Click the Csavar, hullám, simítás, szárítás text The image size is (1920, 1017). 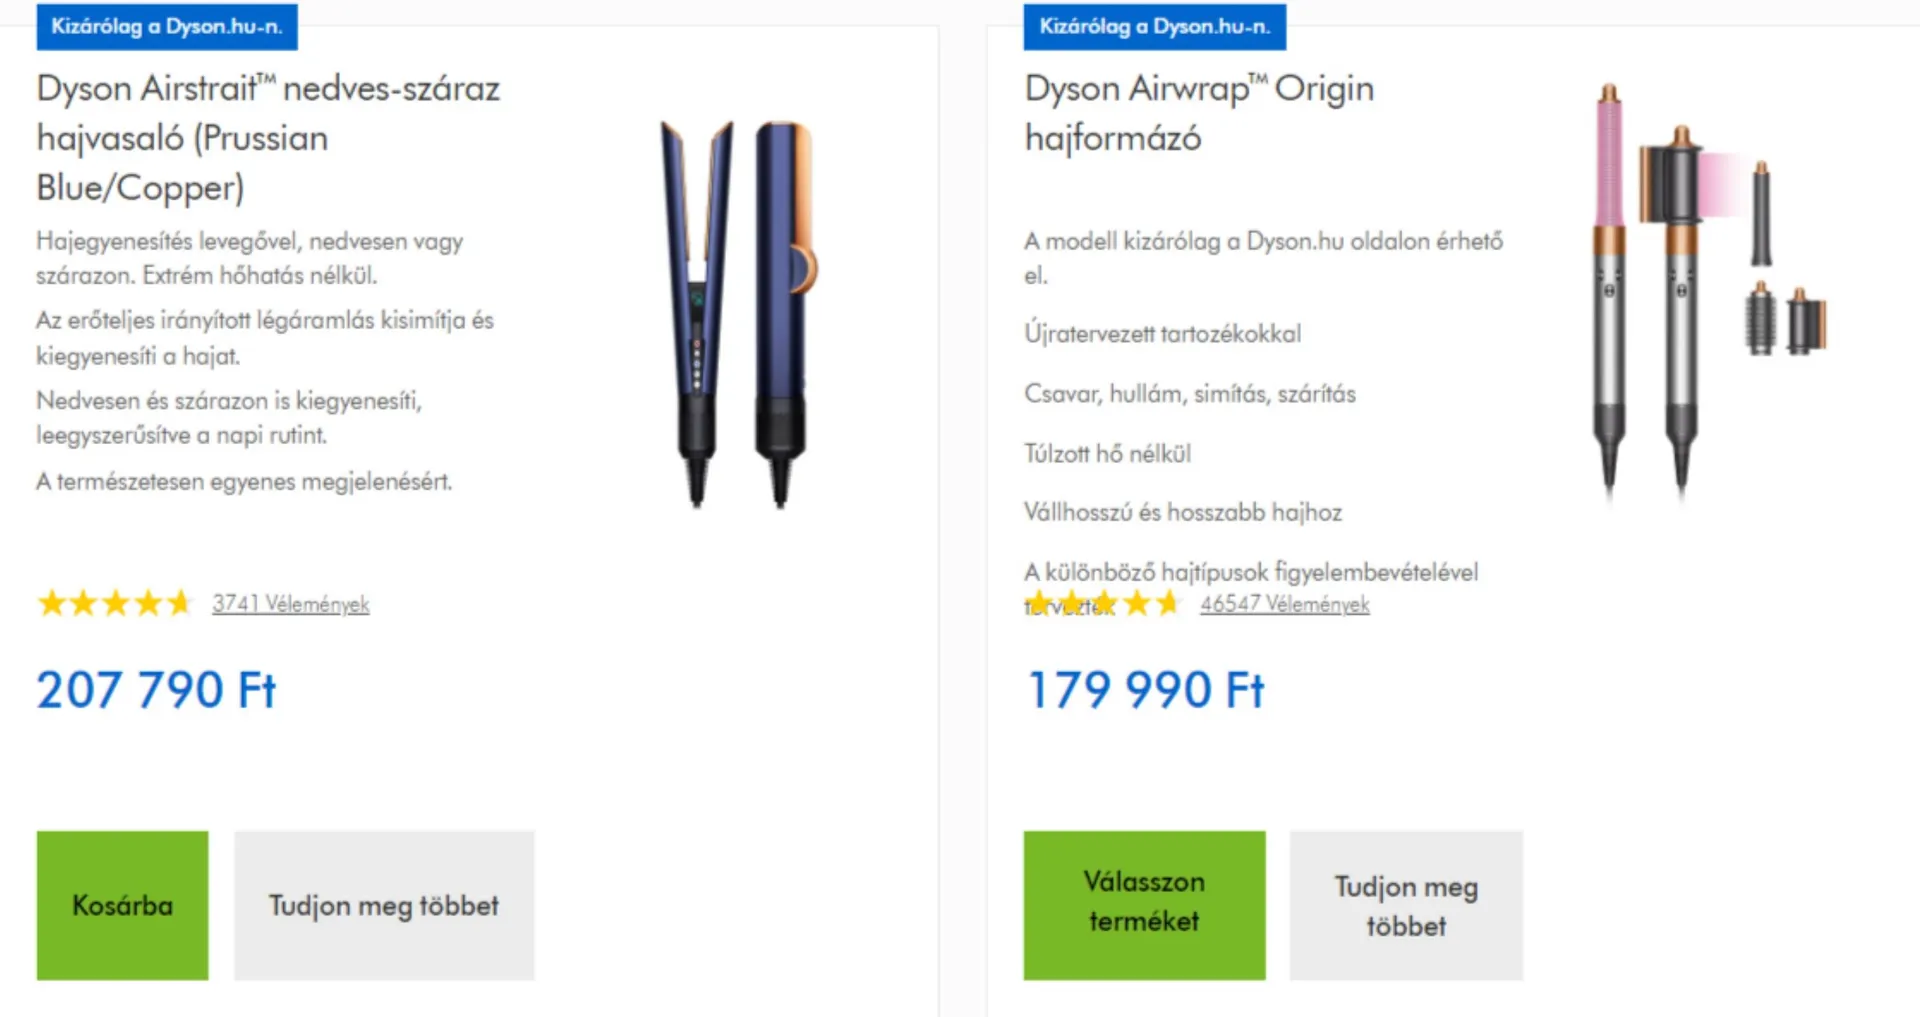pos(1189,393)
